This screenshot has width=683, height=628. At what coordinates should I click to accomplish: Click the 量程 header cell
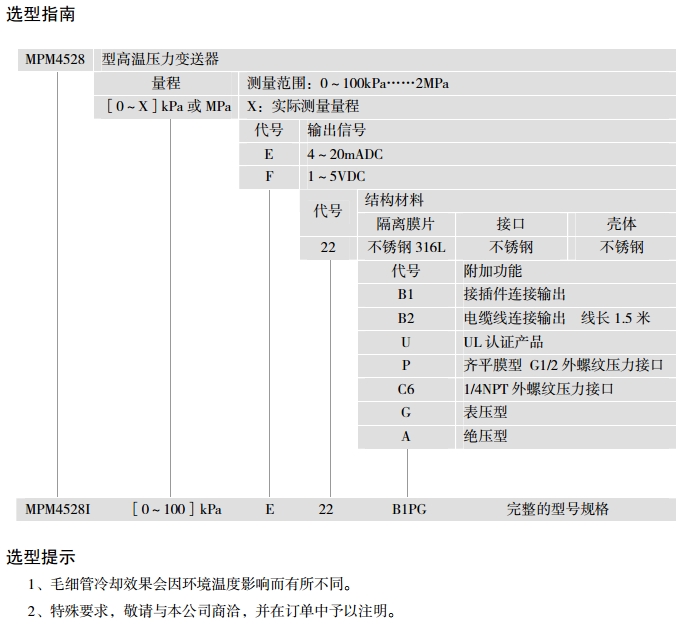pos(166,83)
